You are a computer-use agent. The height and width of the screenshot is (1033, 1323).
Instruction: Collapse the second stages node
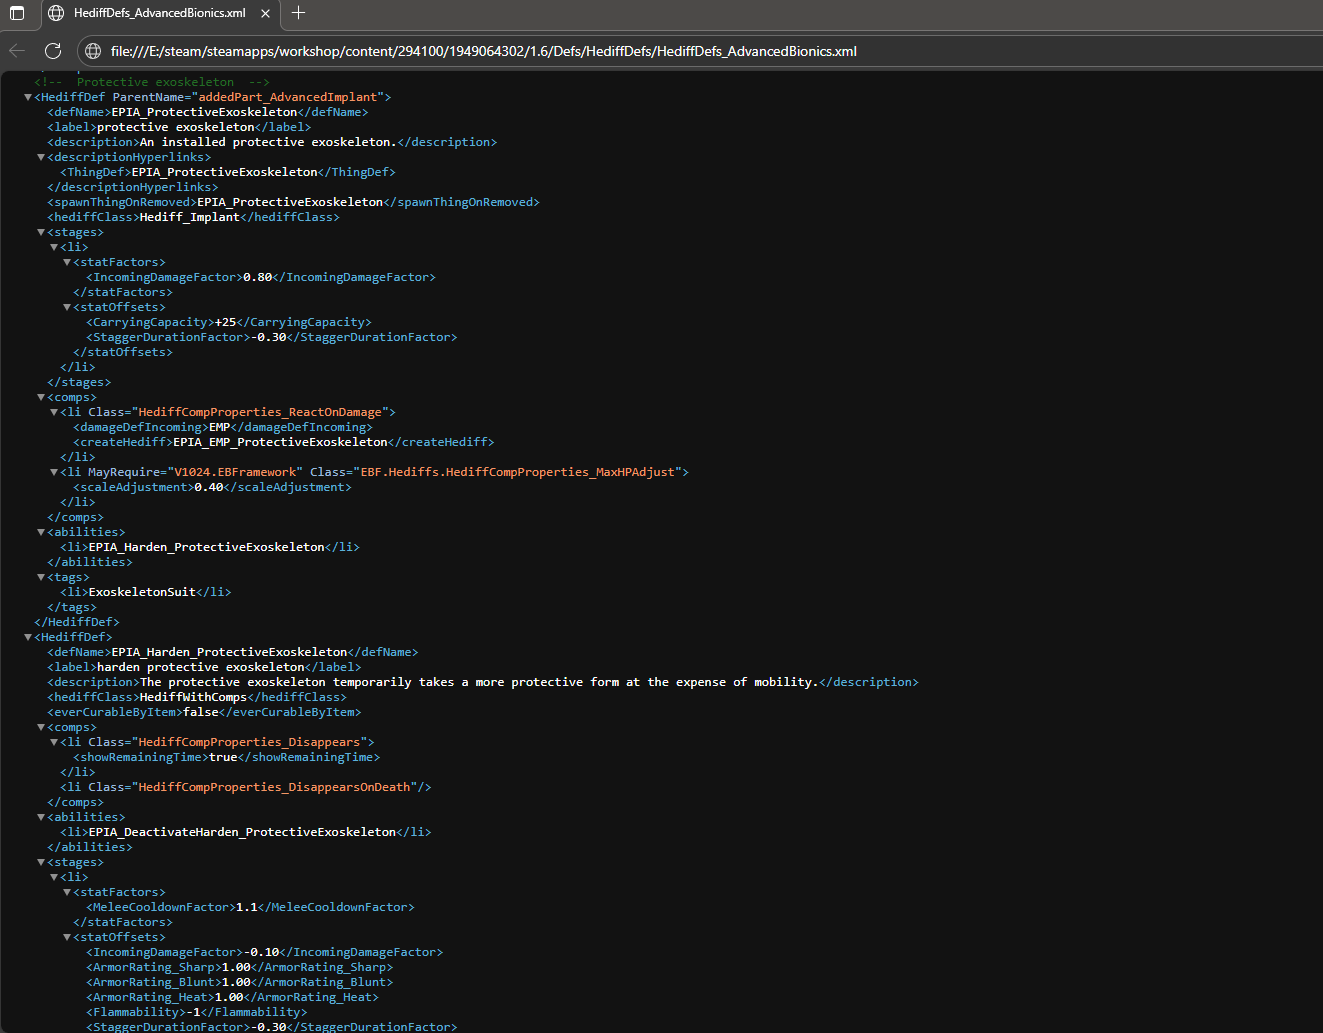tap(41, 862)
